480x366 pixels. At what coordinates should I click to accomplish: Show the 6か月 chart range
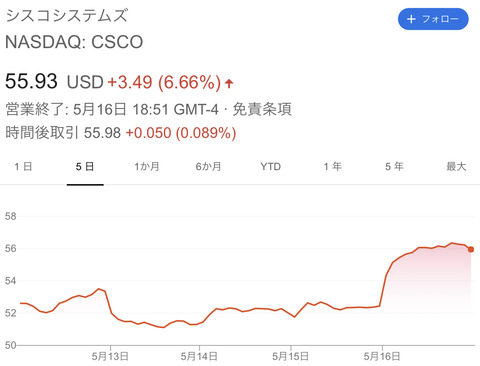point(208,166)
